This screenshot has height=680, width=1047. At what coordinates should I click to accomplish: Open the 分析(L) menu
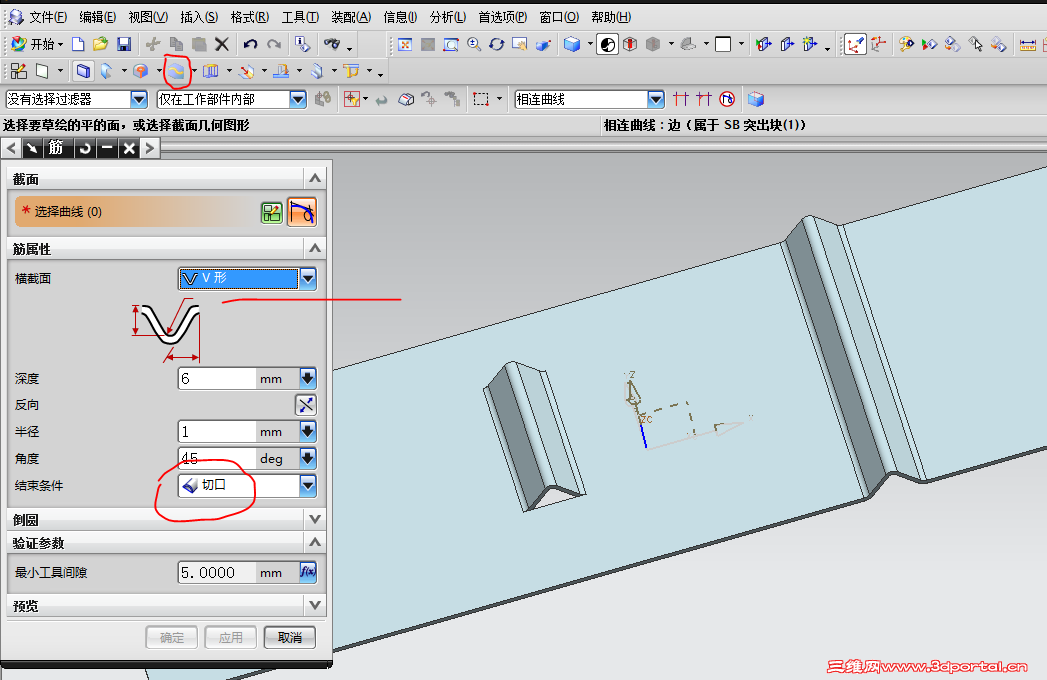(x=447, y=17)
